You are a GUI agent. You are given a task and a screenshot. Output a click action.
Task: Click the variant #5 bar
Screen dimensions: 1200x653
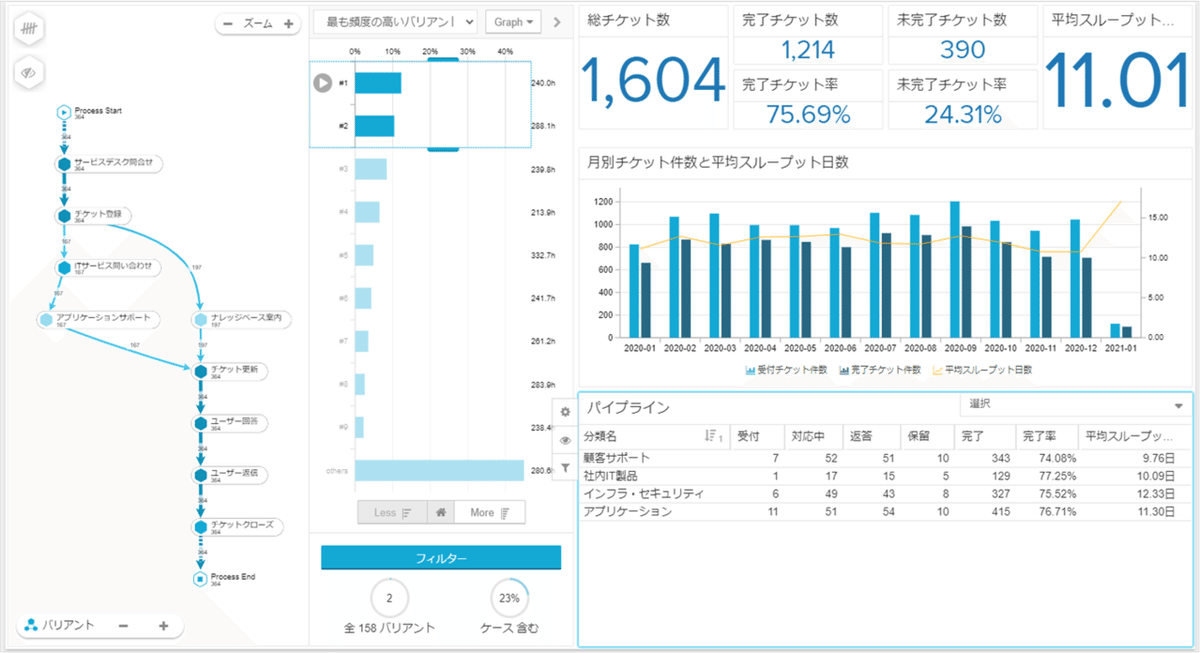pyautogui.click(x=364, y=255)
